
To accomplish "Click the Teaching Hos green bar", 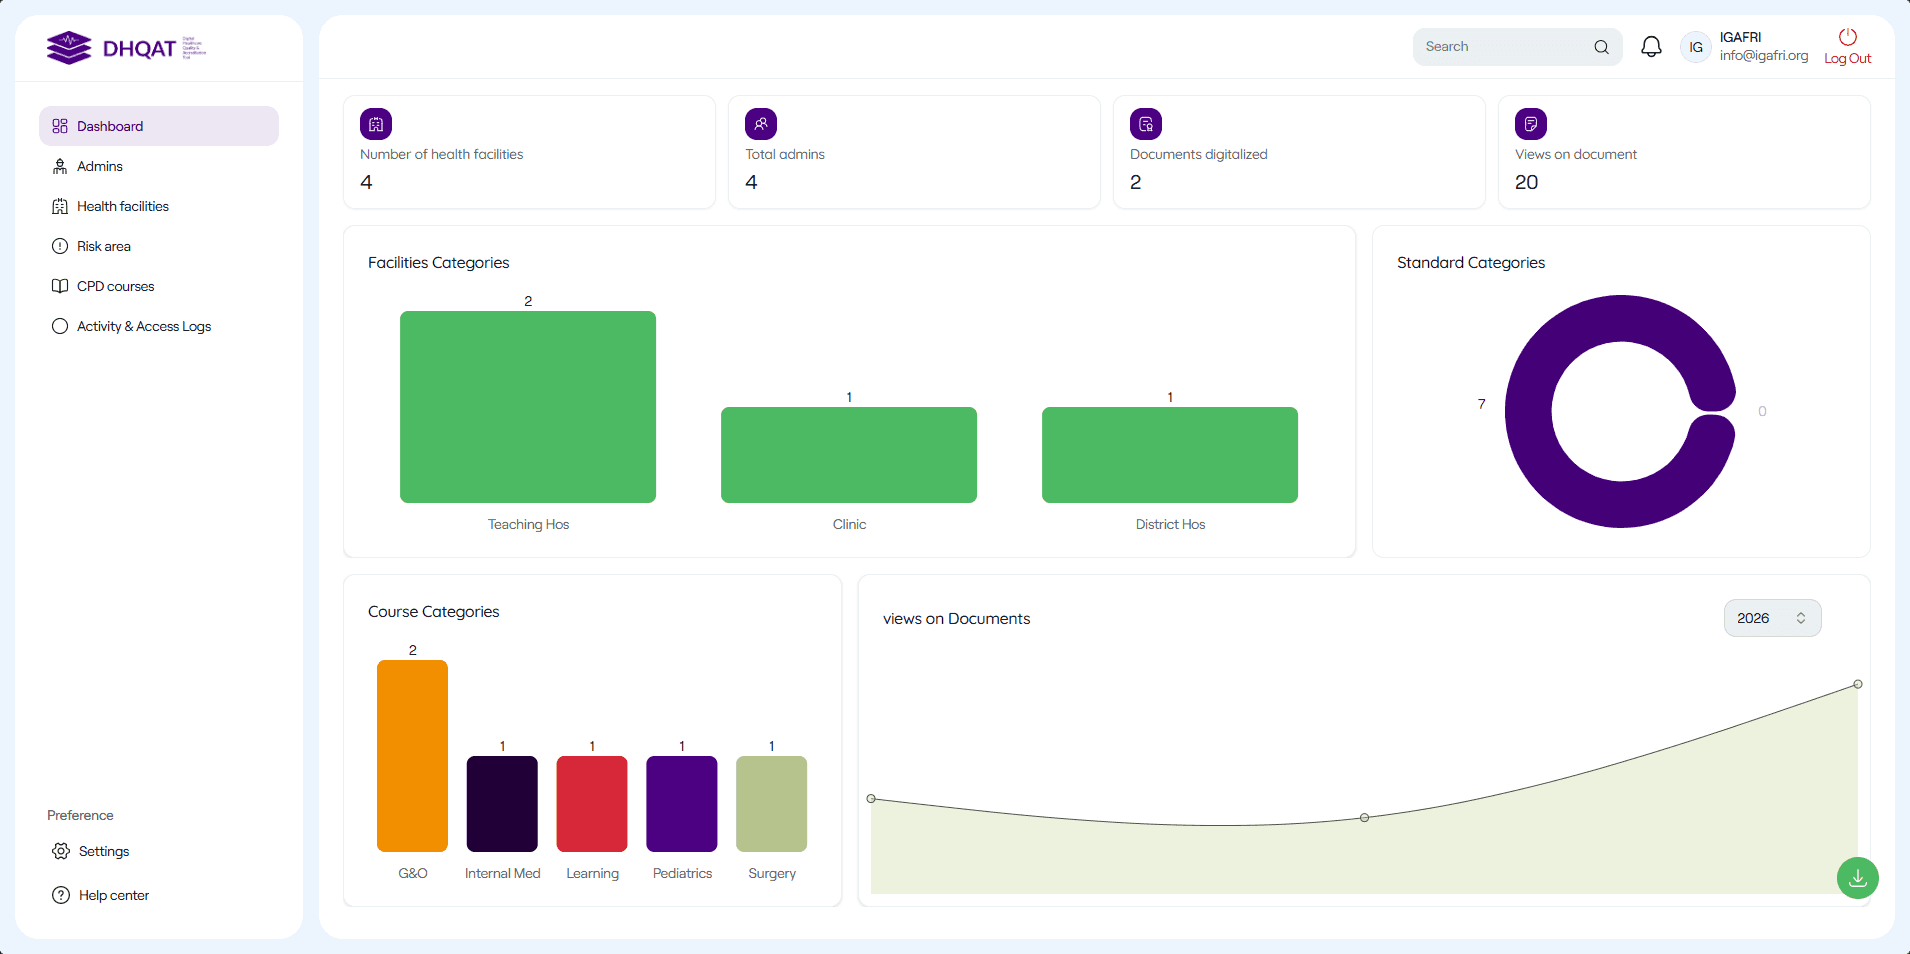I will (528, 407).
